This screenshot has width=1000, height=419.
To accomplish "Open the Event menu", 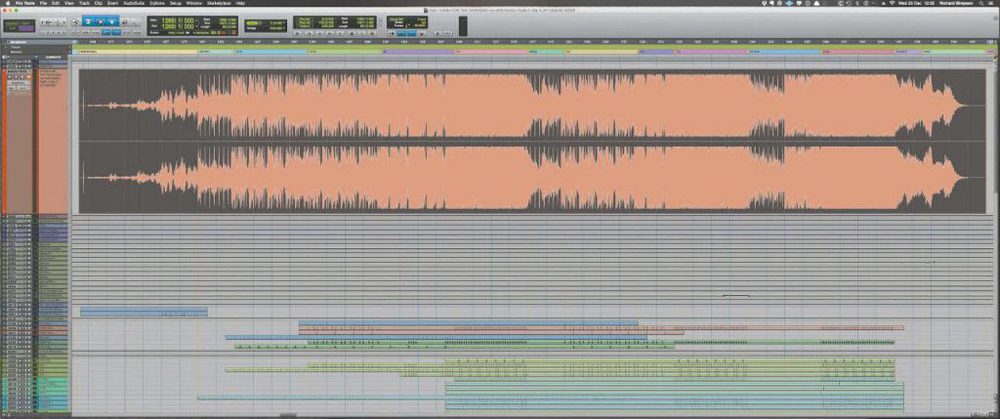I will (x=113, y=3).
